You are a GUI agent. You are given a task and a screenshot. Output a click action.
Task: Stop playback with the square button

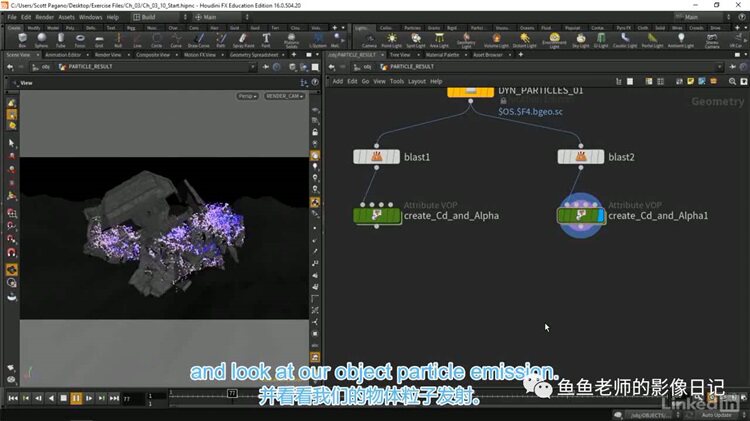click(63, 398)
